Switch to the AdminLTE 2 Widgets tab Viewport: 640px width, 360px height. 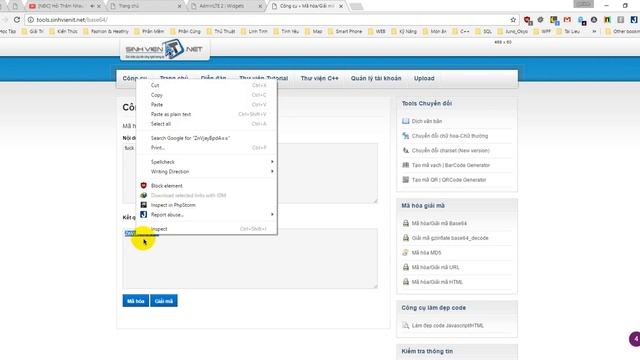click(227, 6)
